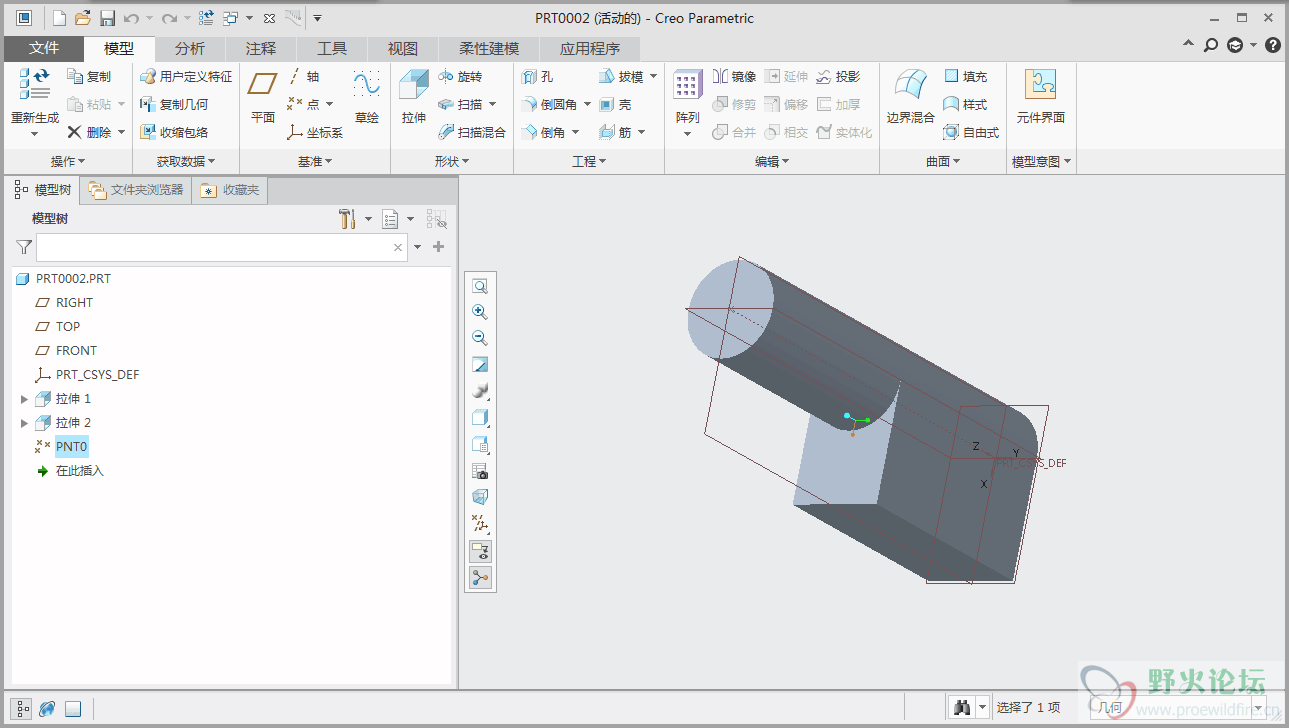The image size is (1289, 728).
Task: Open the 草绘 (Sketch) tool
Action: 367,97
